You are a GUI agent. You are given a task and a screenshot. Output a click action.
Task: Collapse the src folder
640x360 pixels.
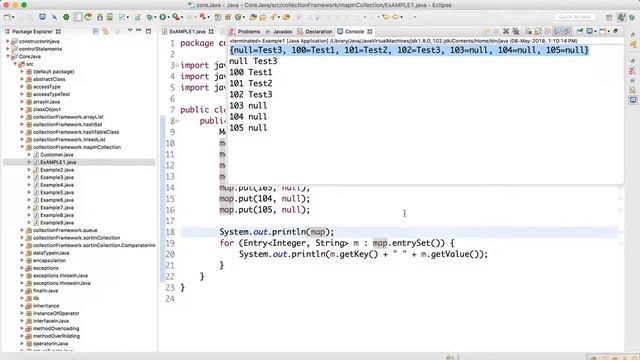[x=15, y=64]
